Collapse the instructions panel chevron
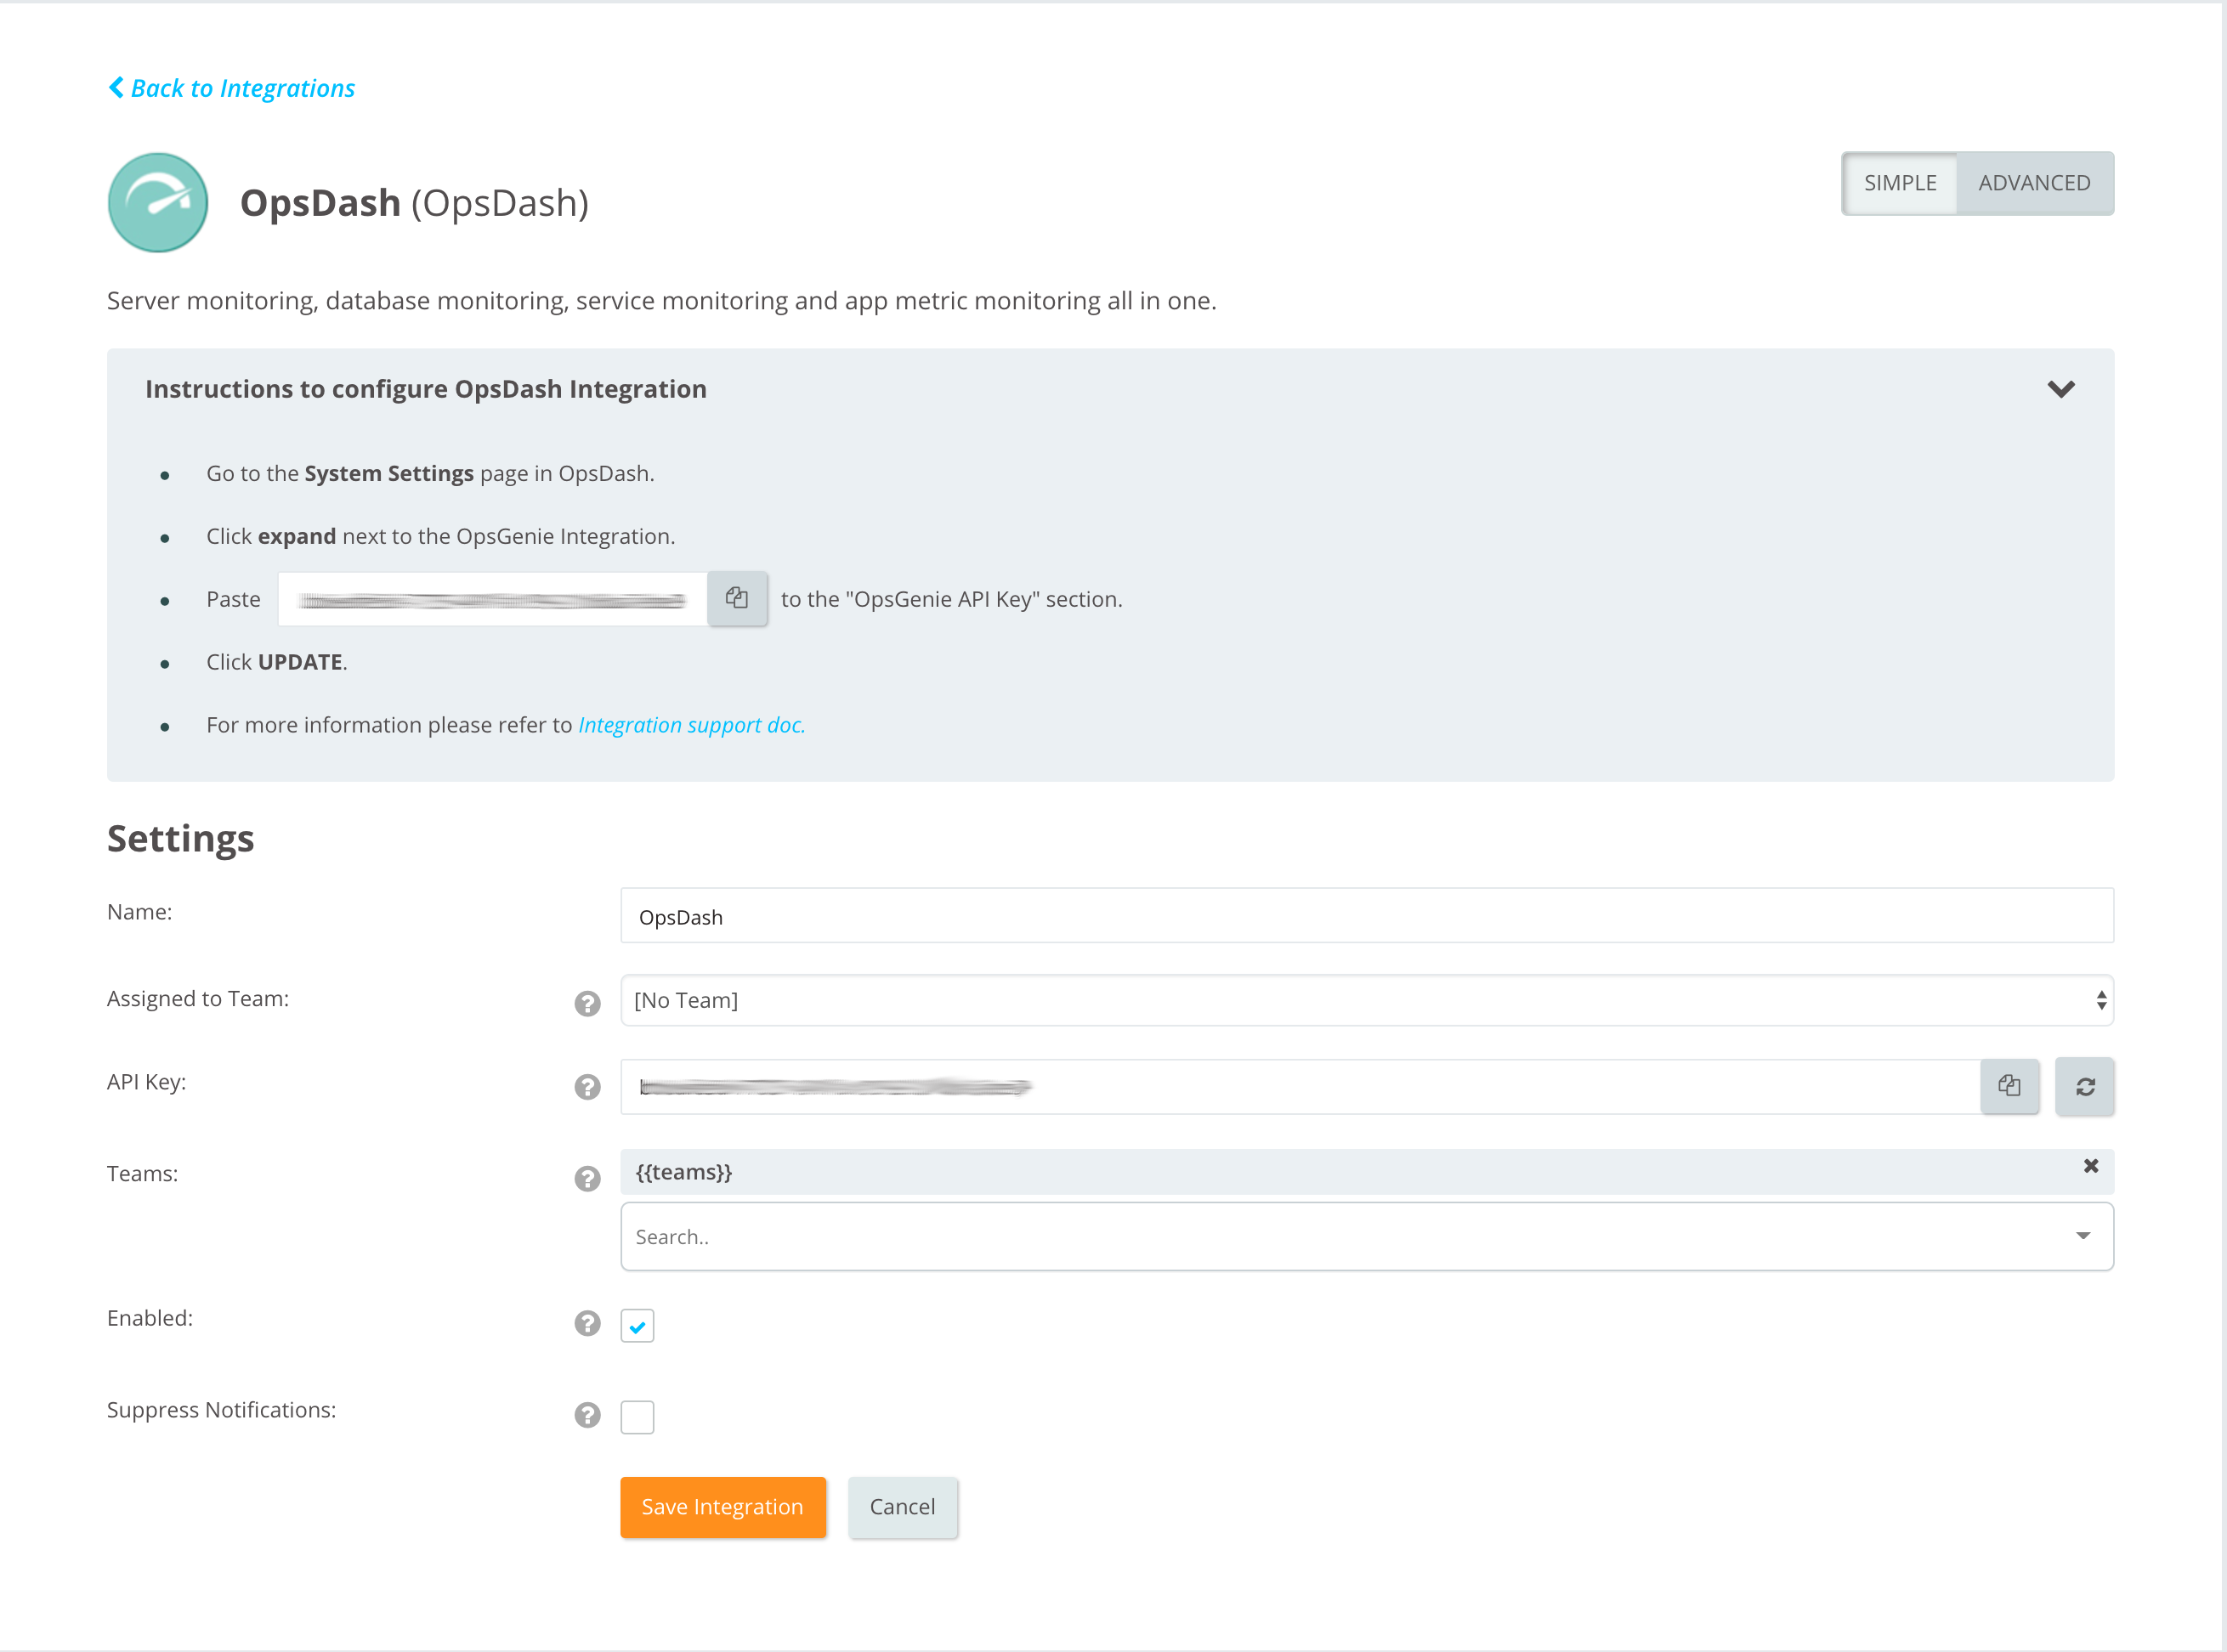 (x=2060, y=389)
